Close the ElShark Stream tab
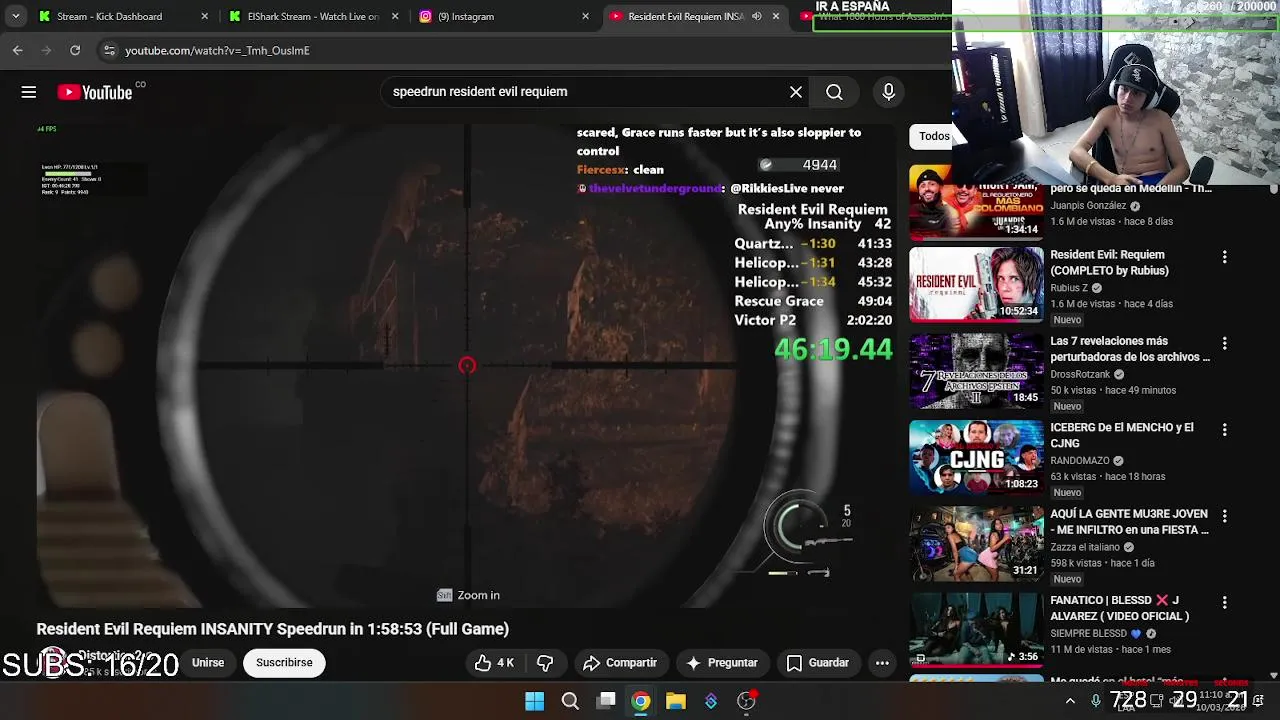Viewport: 1280px width, 720px height. (395, 16)
